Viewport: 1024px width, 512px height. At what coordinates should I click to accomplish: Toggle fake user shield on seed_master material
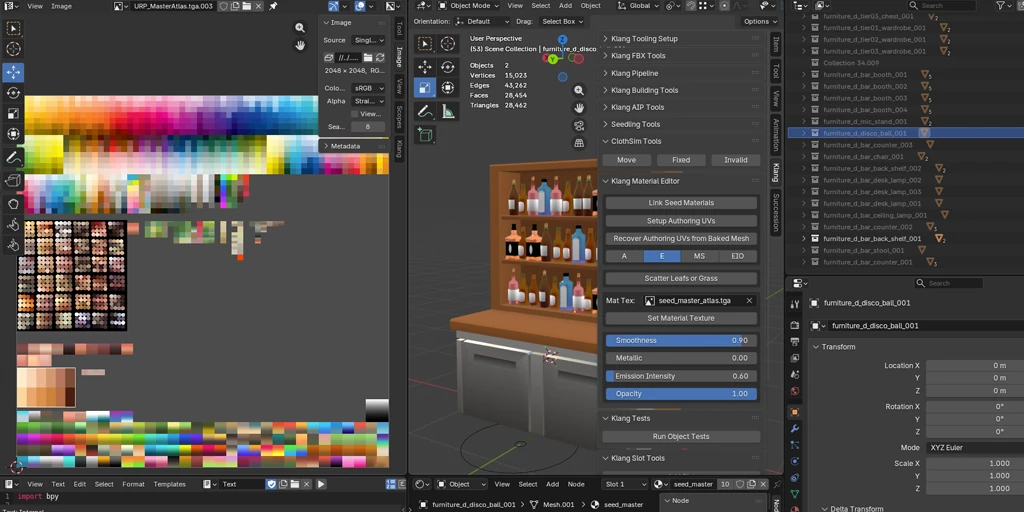coord(739,484)
